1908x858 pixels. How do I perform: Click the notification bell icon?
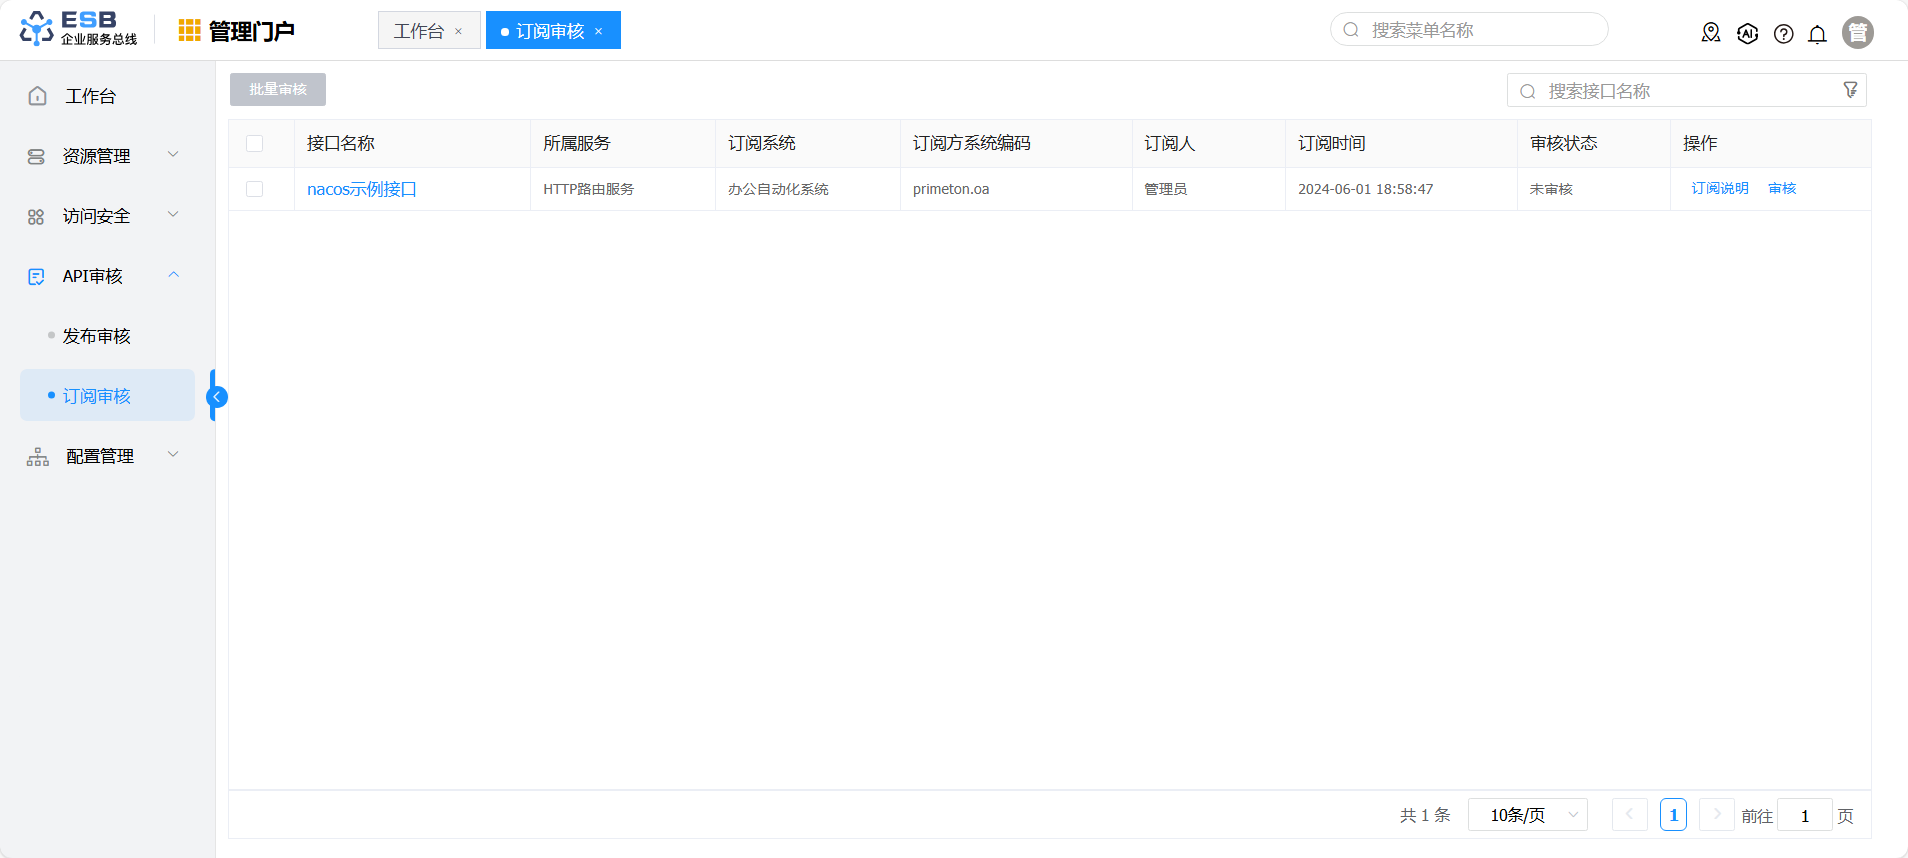(x=1817, y=34)
